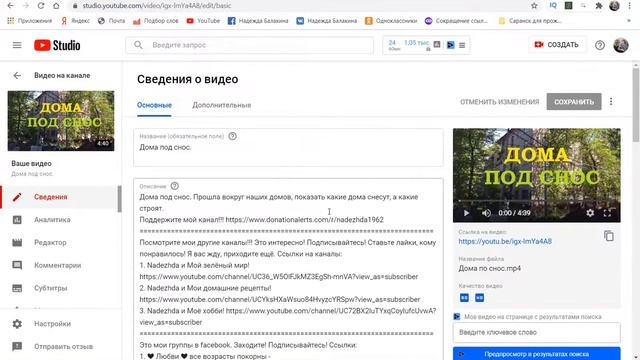Click the keyword input field Введите ключевое слово

pos(537,332)
